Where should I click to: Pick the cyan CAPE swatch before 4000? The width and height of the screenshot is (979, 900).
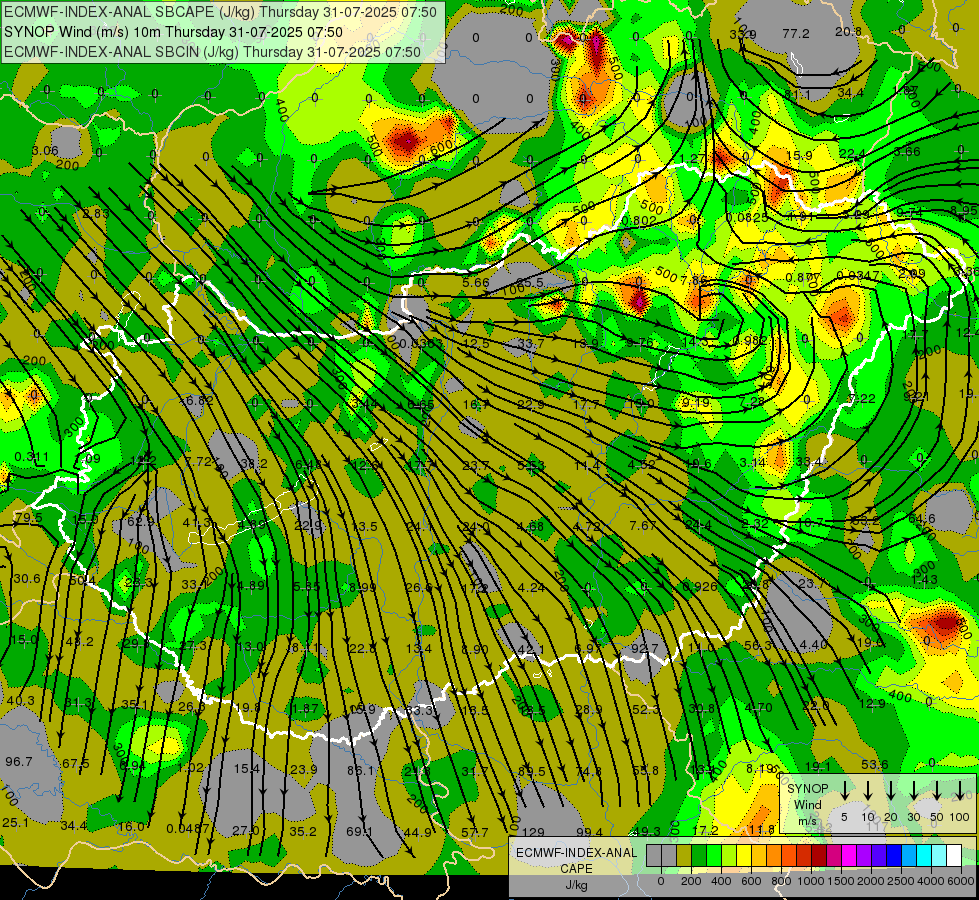point(925,855)
